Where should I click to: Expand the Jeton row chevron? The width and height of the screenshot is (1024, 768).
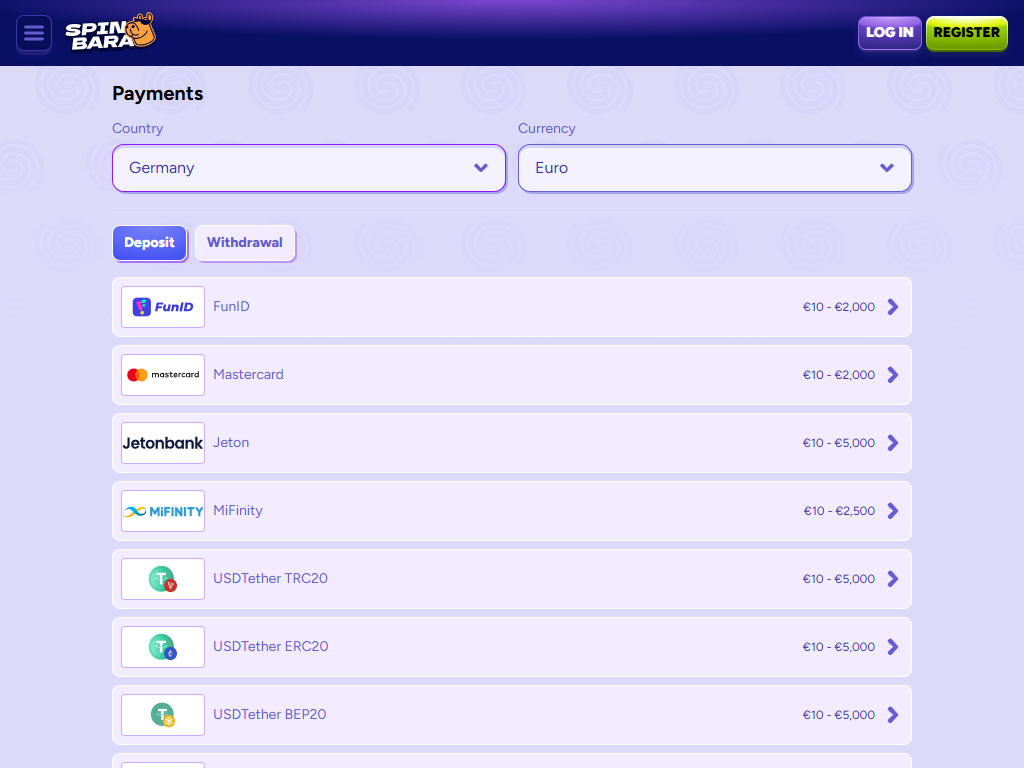coord(893,443)
